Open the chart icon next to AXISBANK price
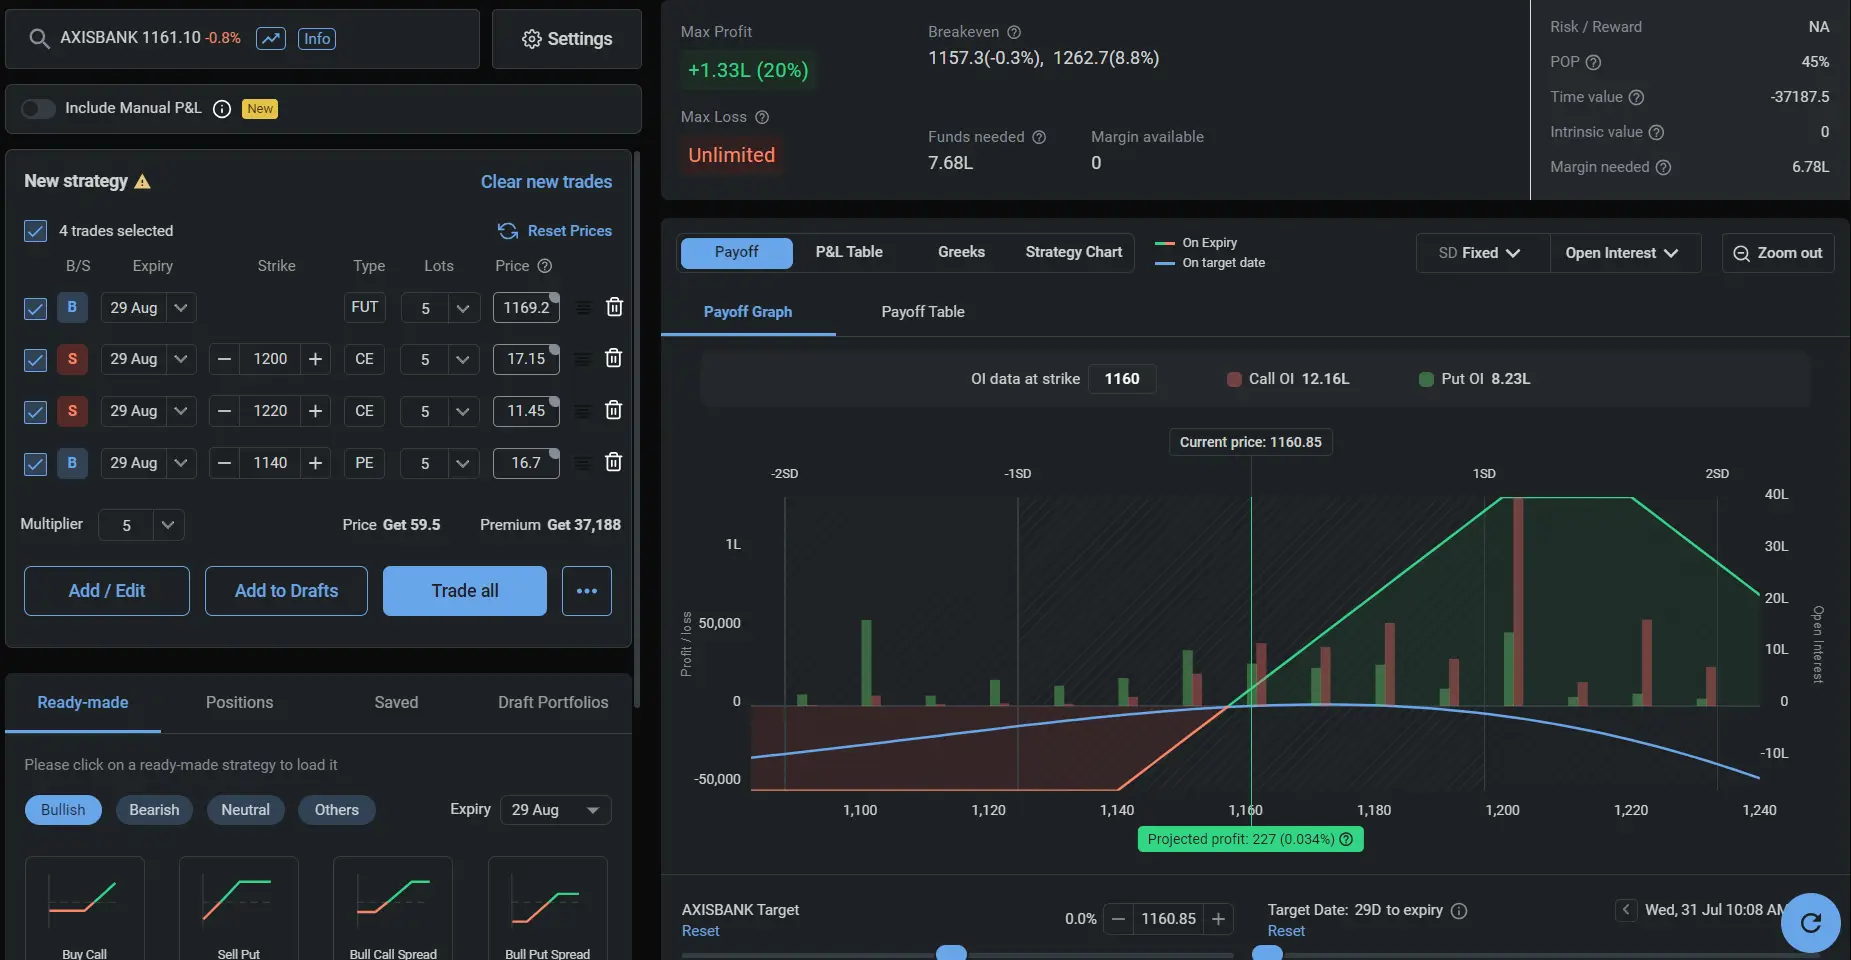Image resolution: width=1851 pixels, height=960 pixels. (x=271, y=39)
